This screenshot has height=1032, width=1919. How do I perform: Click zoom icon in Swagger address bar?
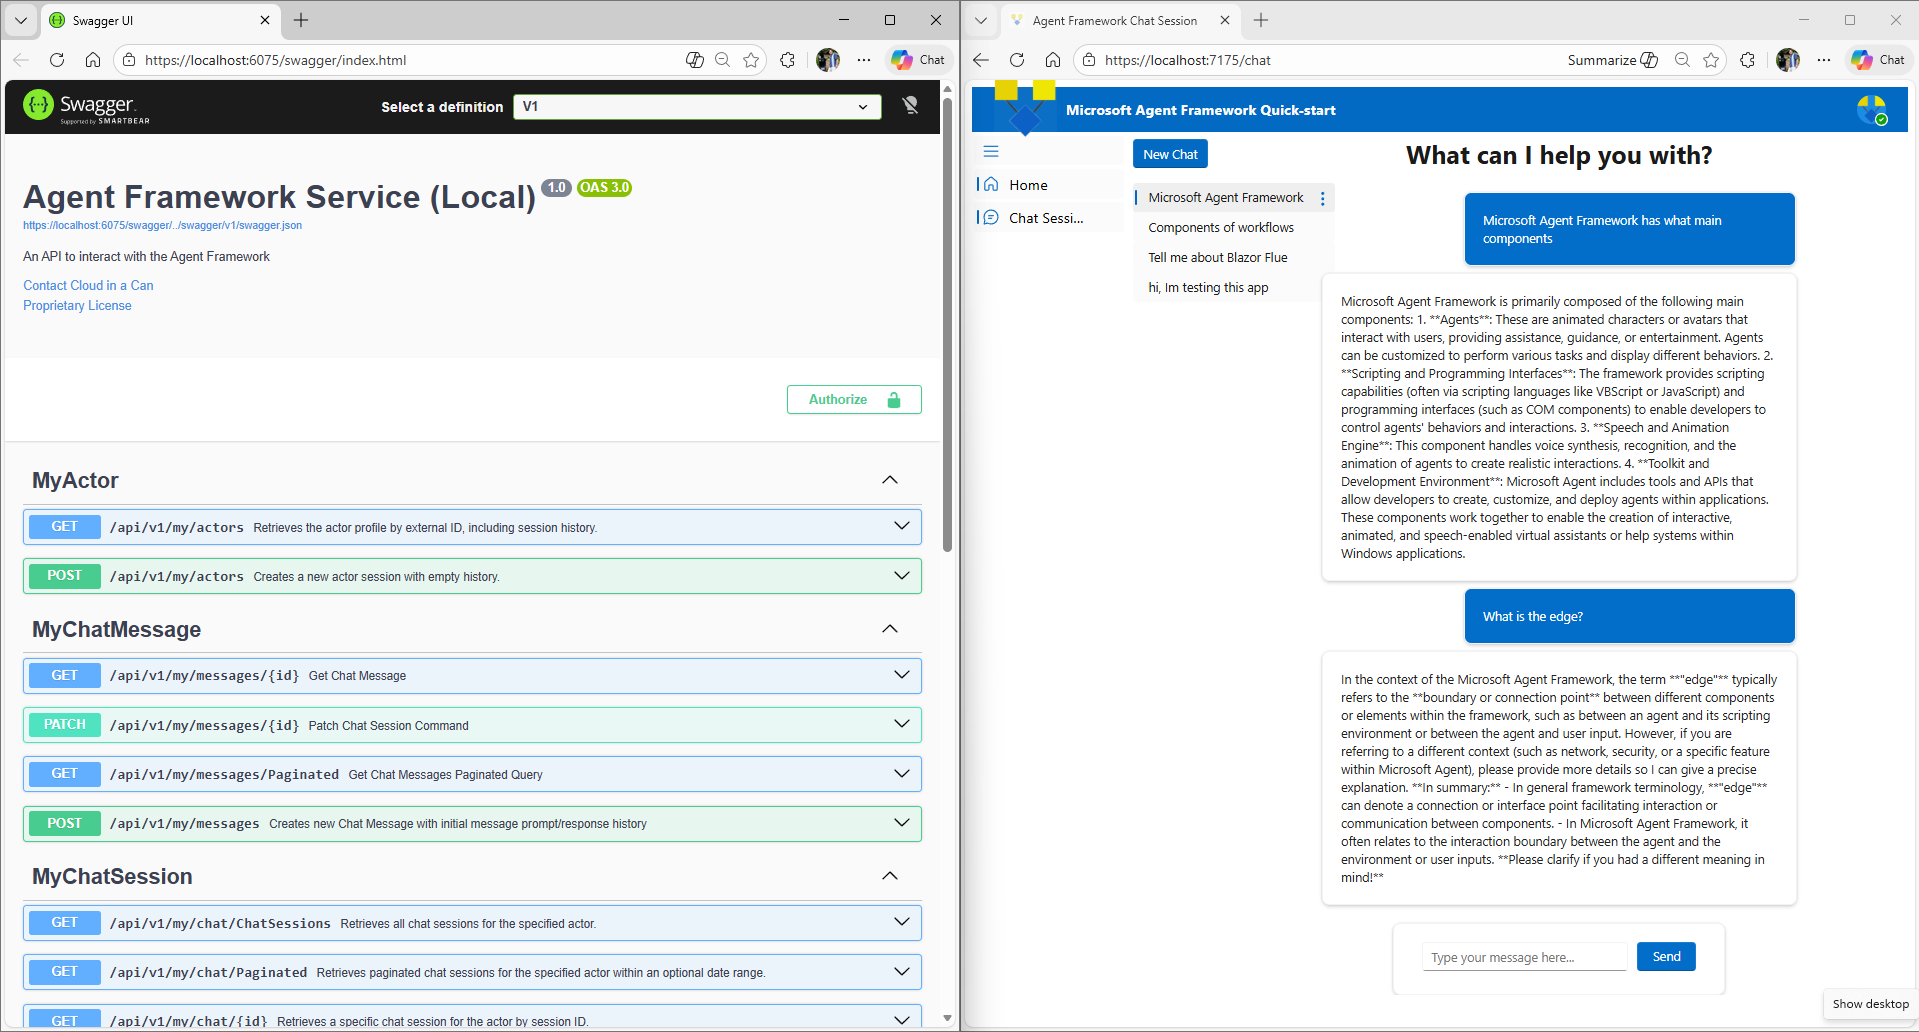click(x=723, y=60)
